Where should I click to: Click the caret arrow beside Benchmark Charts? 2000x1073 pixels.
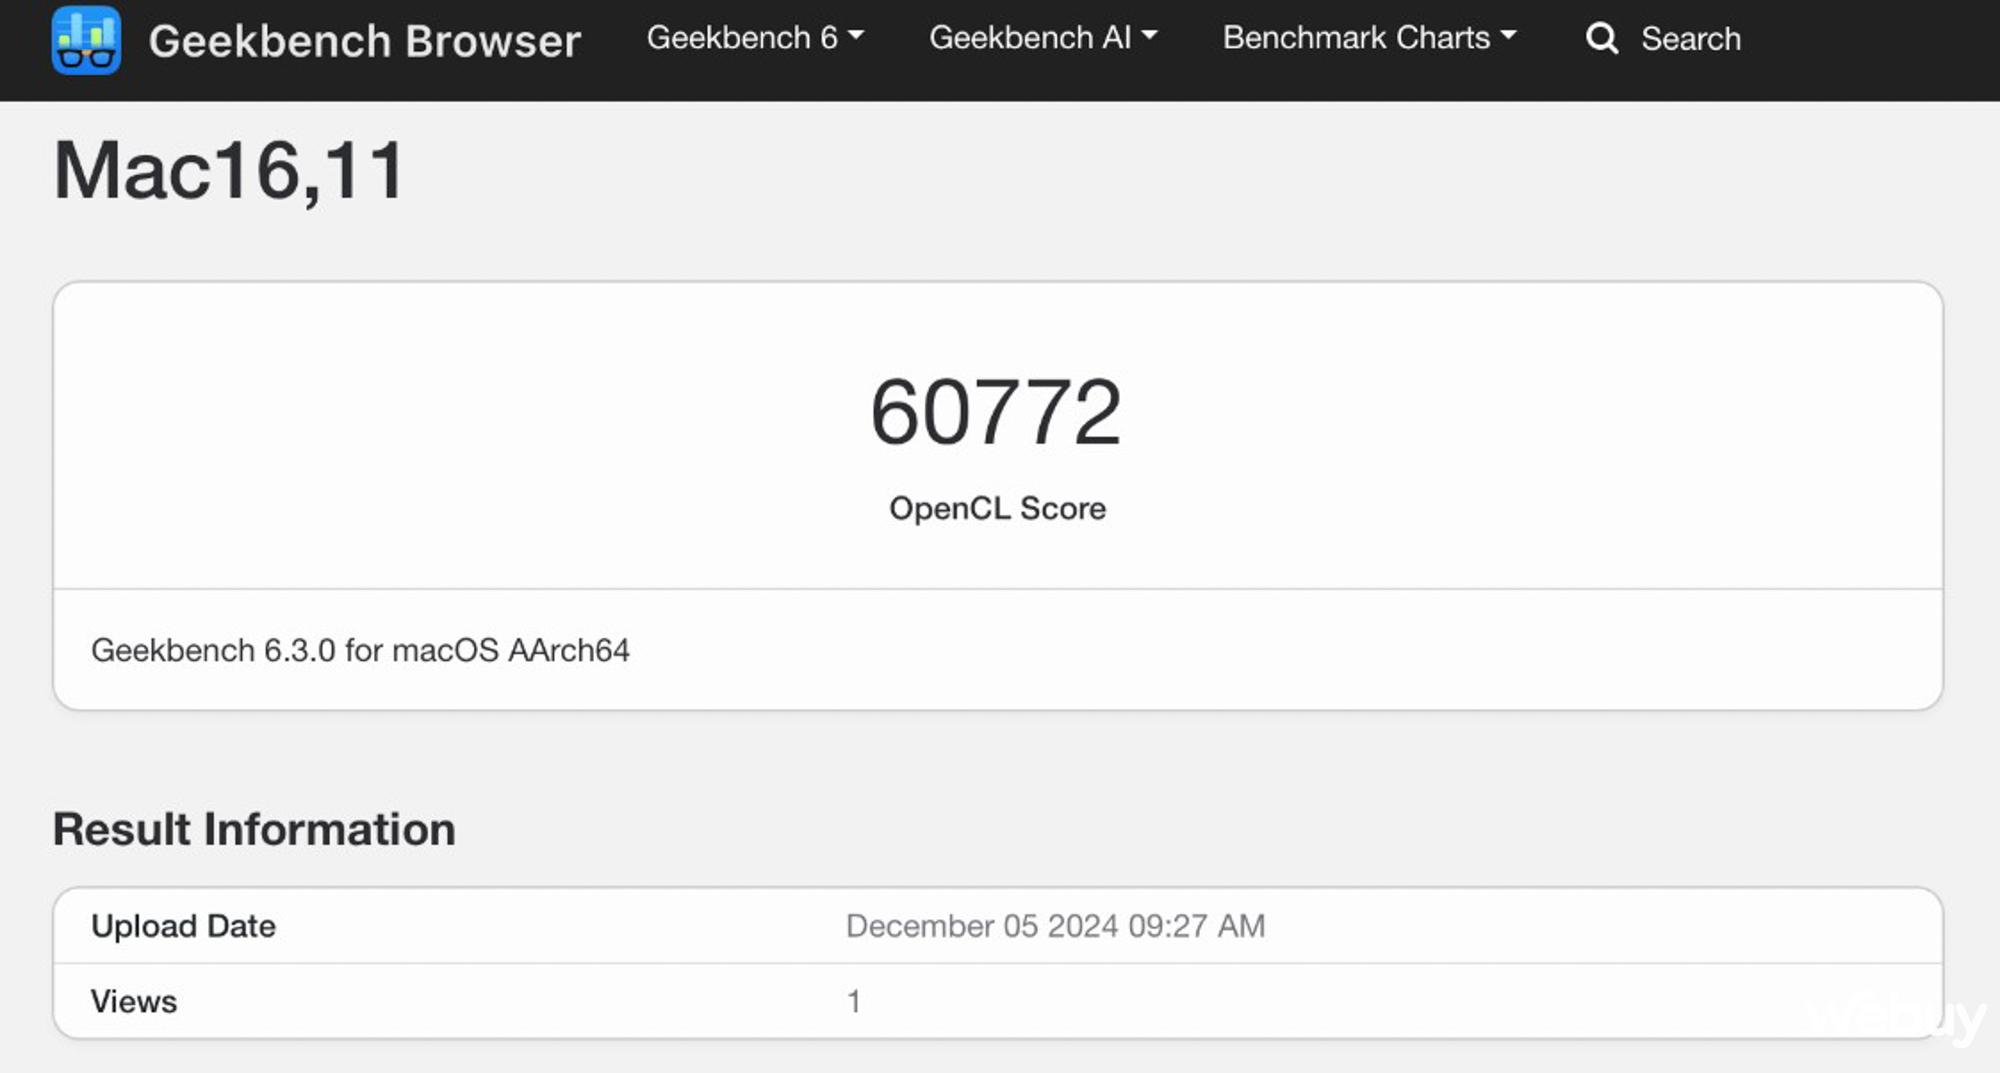[x=1508, y=35]
